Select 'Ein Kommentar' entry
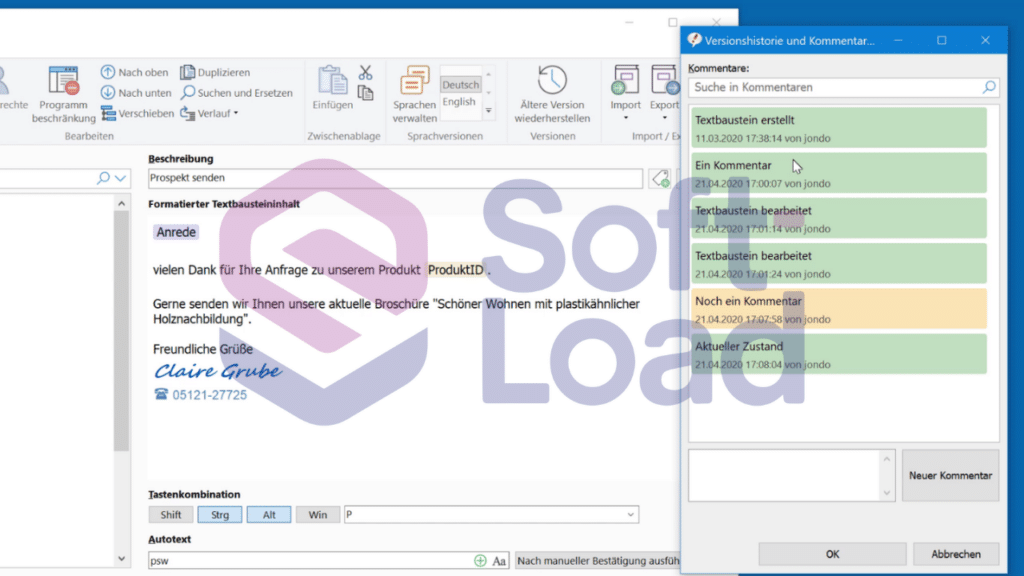This screenshot has width=1024, height=576. tap(839, 173)
